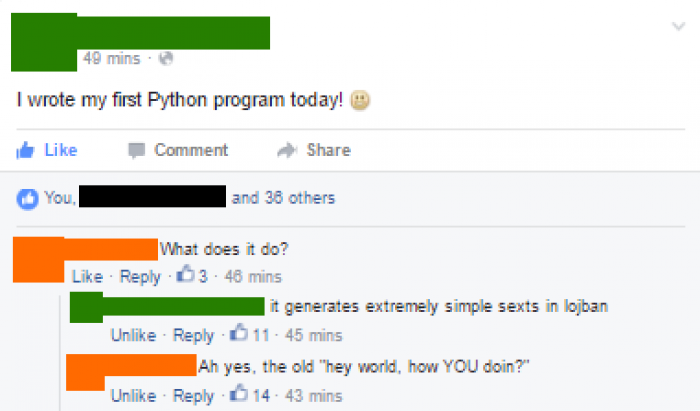Click the globe public-privacy icon beside 49 mins
The image size is (700, 411).
(166, 58)
